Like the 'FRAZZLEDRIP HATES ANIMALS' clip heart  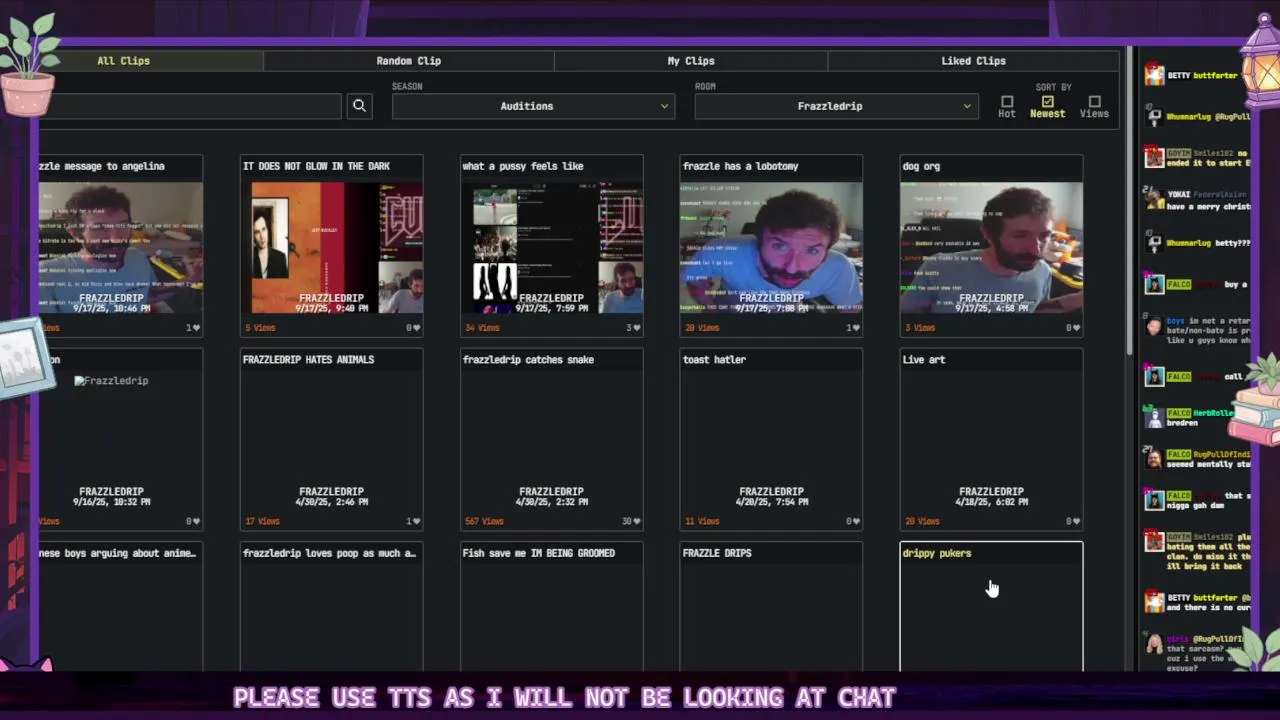pyautogui.click(x=415, y=521)
